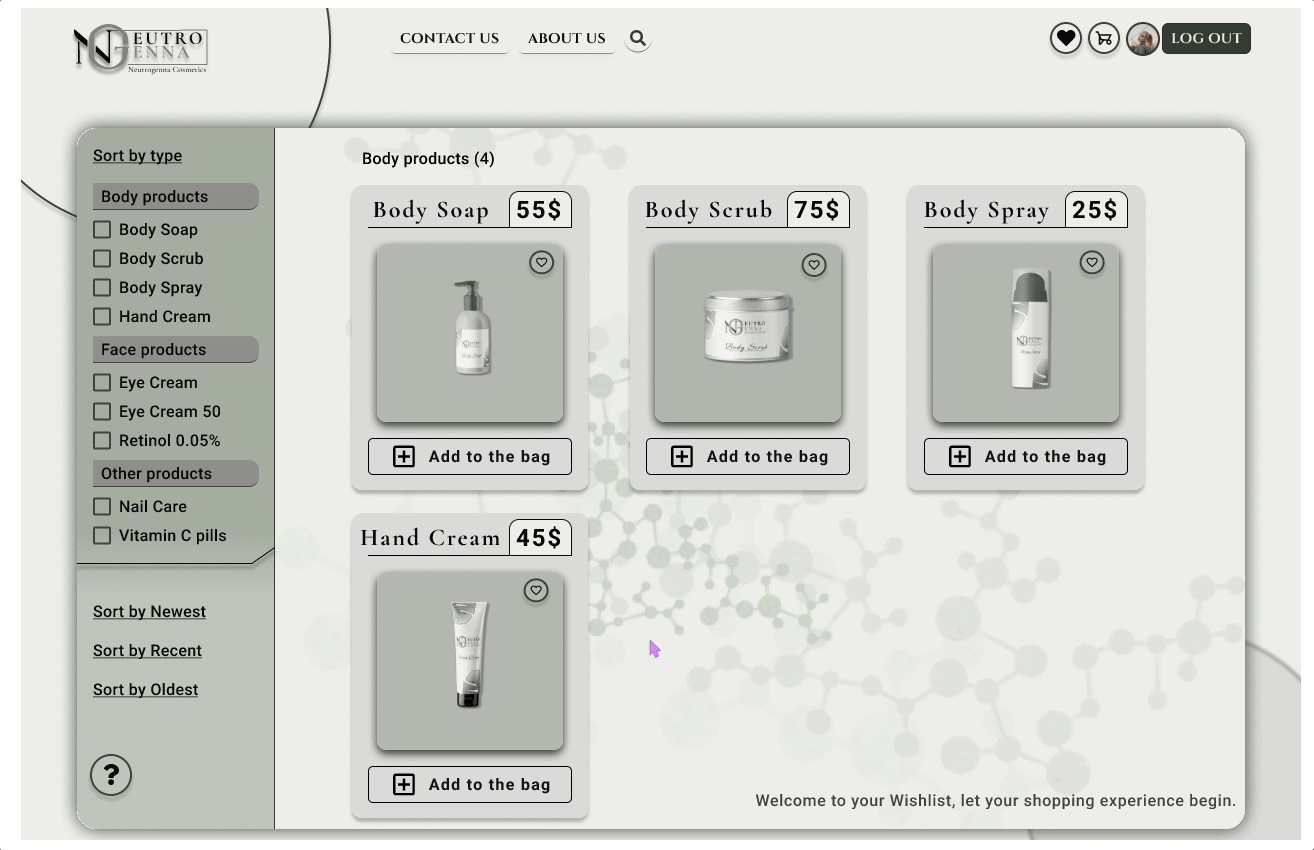The height and width of the screenshot is (850, 1314).
Task: Click the 75$ price tag
Action: pyautogui.click(x=818, y=210)
